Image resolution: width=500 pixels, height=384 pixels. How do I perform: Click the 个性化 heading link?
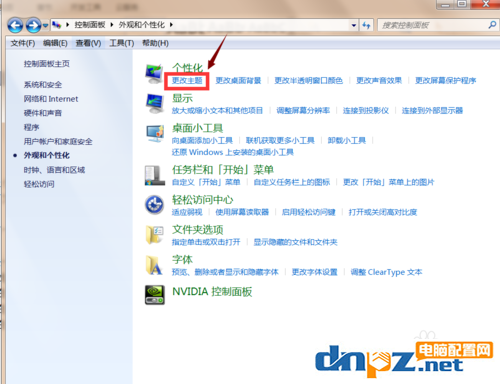[187, 68]
